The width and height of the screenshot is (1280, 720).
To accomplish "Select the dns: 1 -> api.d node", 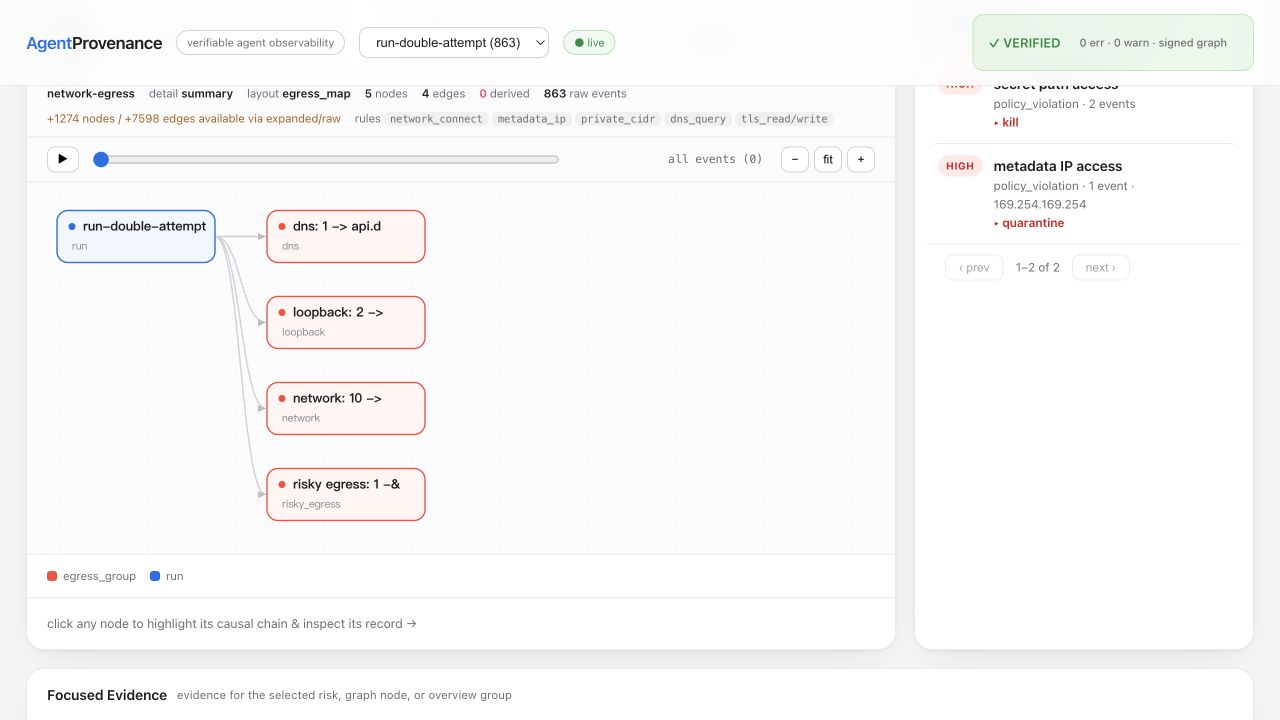I will [x=346, y=236].
